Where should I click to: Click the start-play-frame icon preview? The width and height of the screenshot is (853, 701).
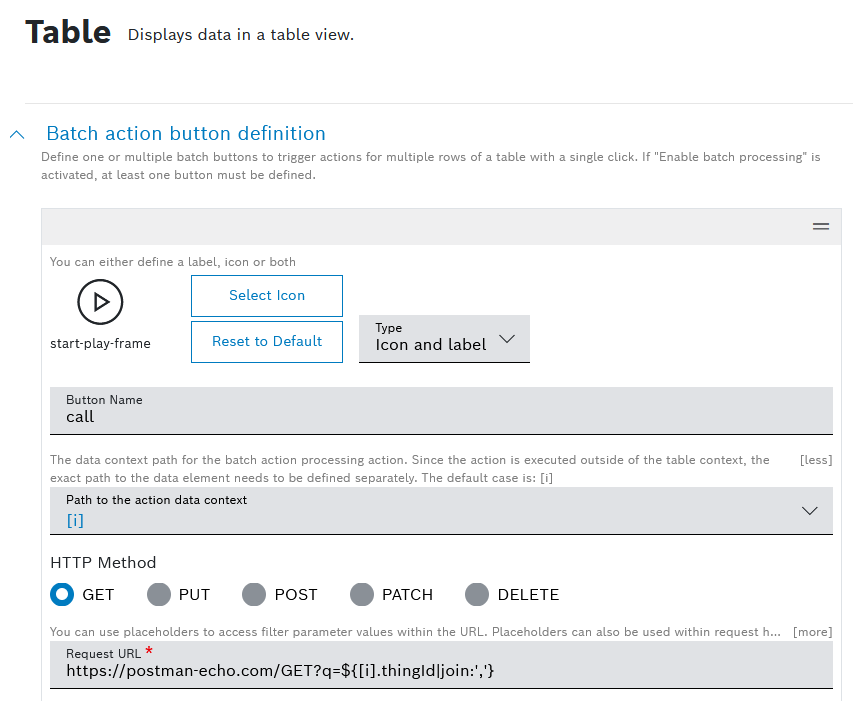[x=100, y=301]
